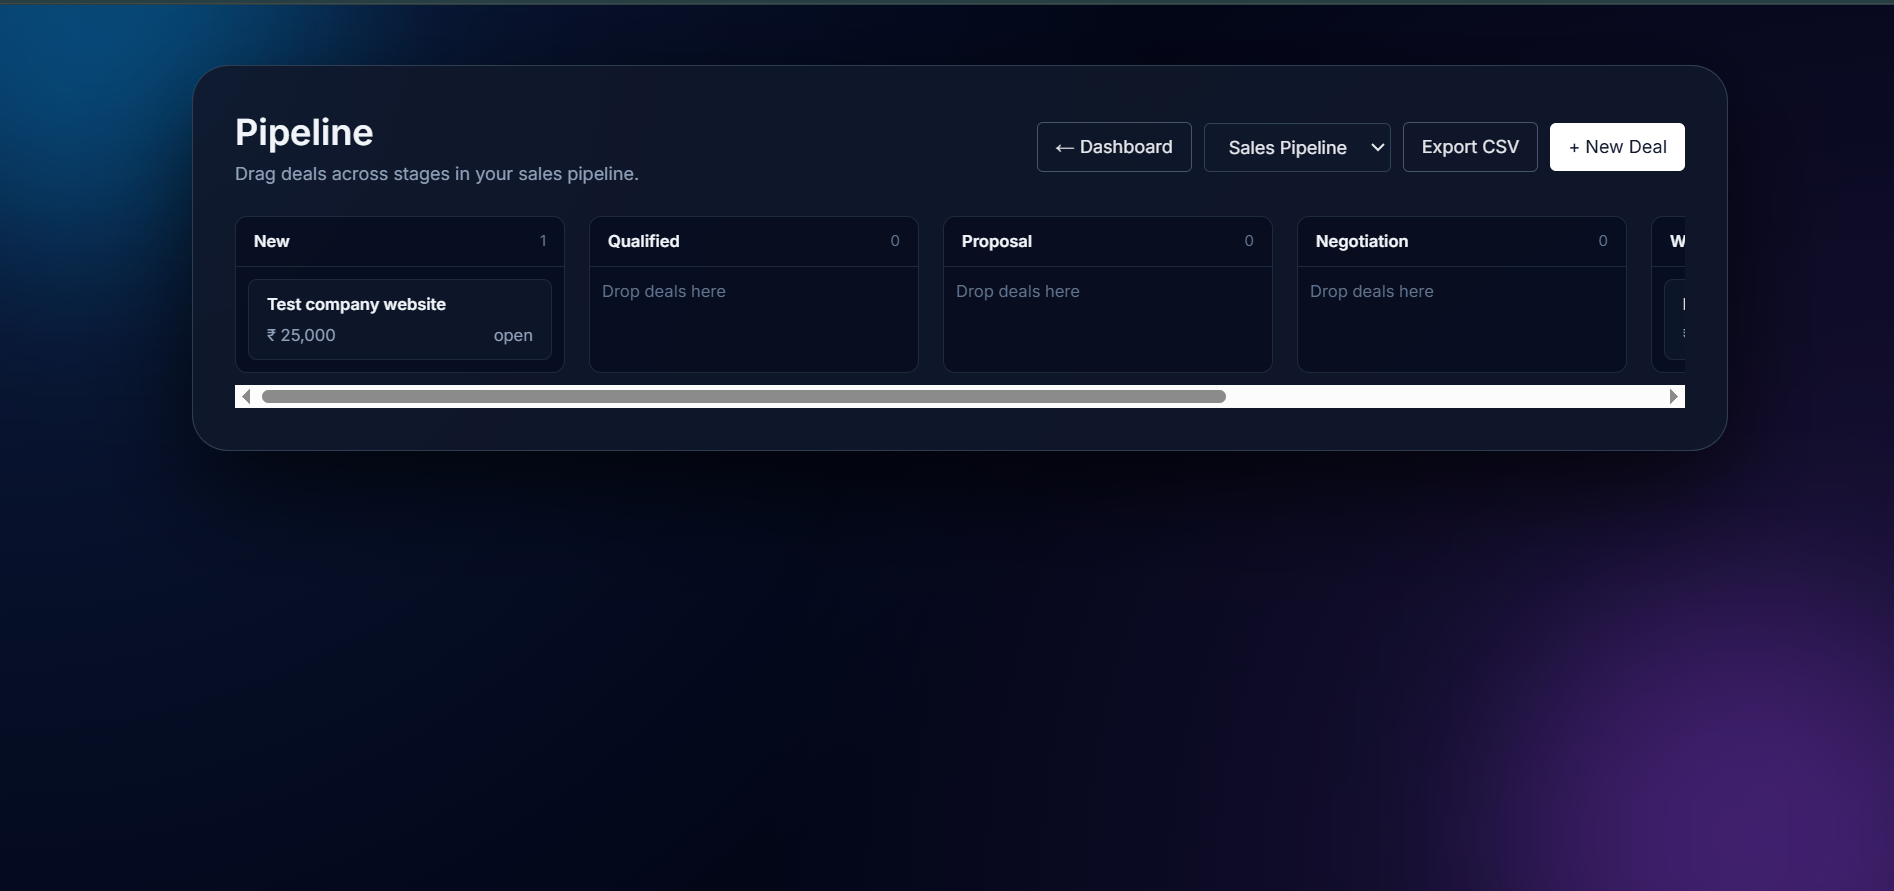This screenshot has height=891, width=1894.
Task: Click the scrollbar's left arrow
Action: tap(246, 397)
